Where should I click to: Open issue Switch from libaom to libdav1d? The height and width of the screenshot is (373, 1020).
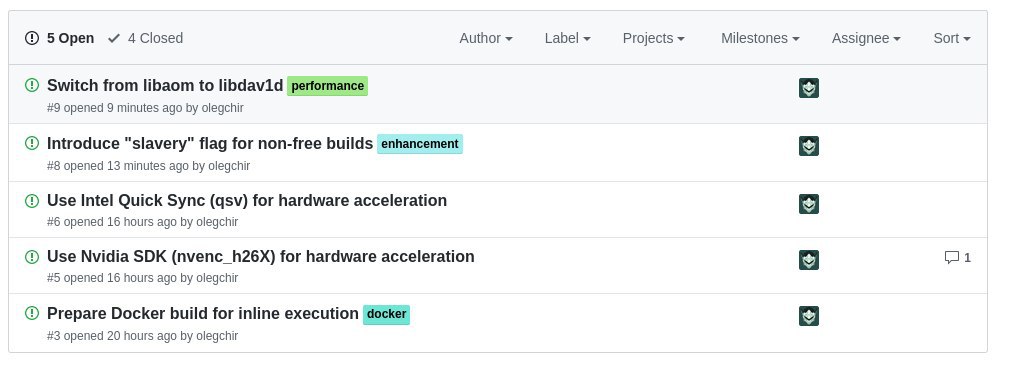(165, 85)
